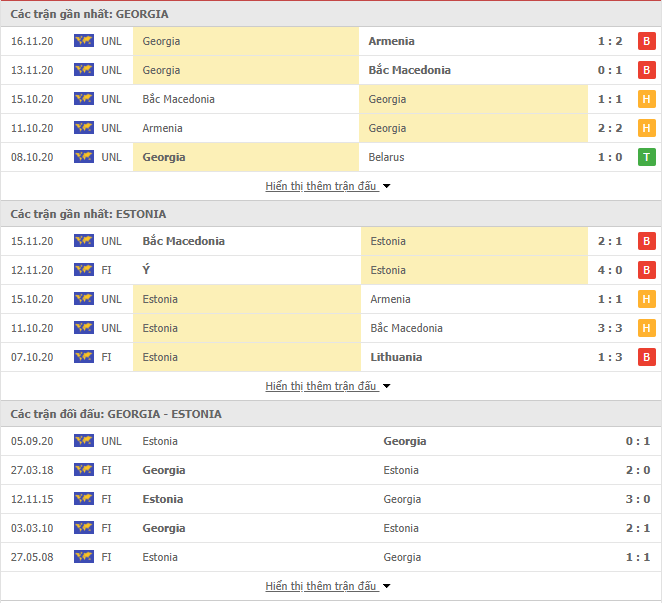Click the world flag icon for 12.11.20 Ý match
This screenshot has width=662, height=603.
click(84, 270)
